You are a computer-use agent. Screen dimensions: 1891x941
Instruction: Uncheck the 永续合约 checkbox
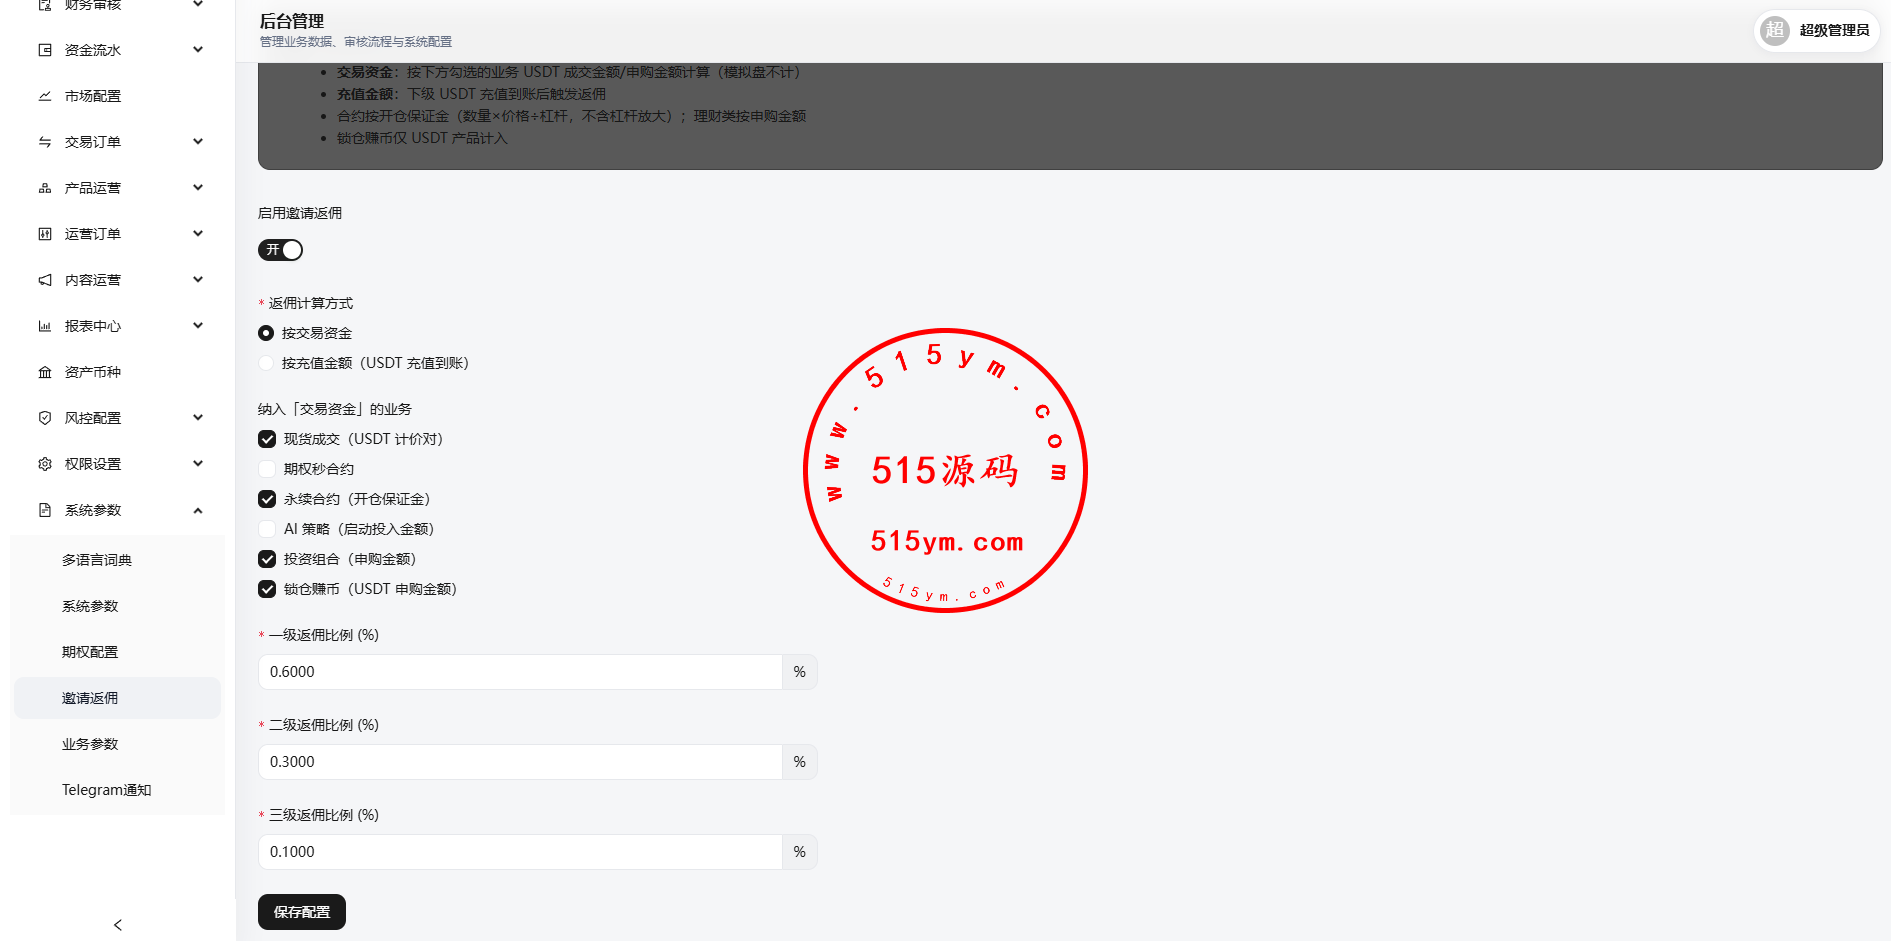click(x=267, y=499)
